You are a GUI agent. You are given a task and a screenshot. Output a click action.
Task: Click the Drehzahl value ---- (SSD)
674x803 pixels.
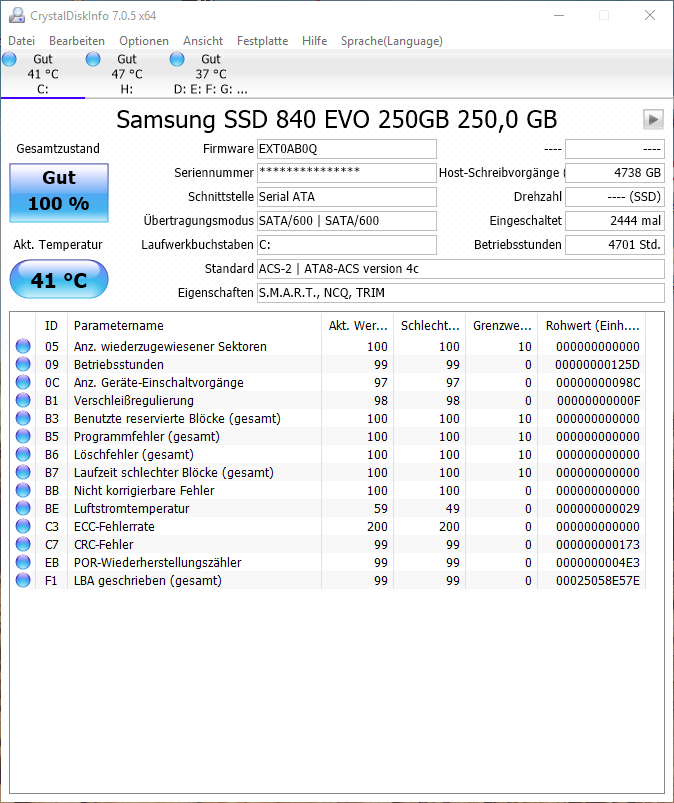615,197
